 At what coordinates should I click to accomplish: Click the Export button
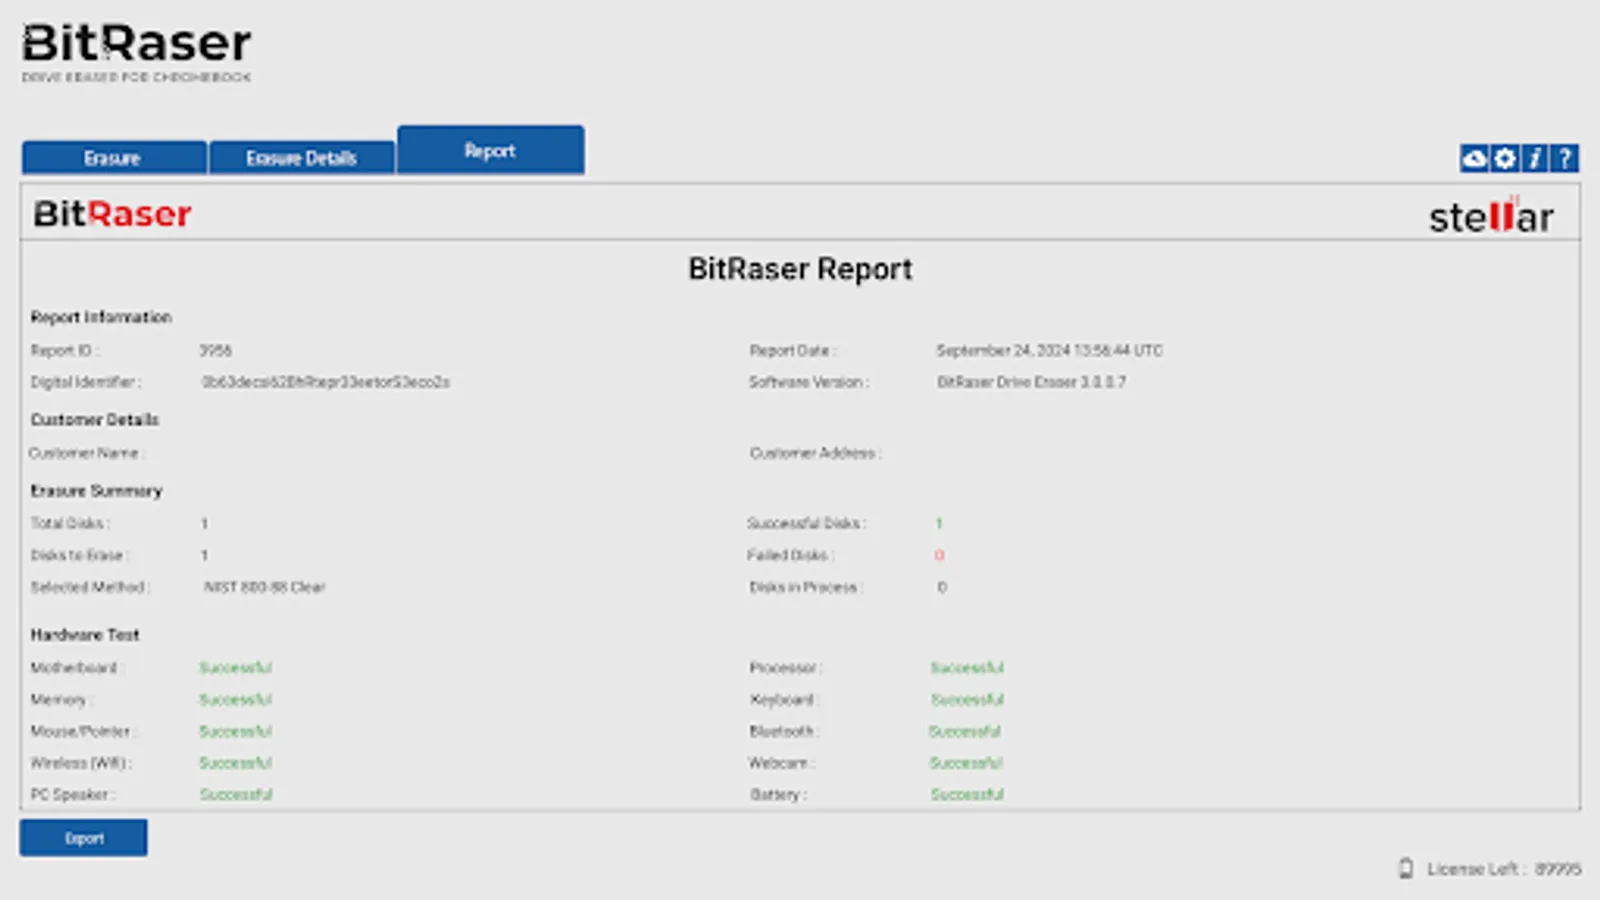(x=83, y=837)
